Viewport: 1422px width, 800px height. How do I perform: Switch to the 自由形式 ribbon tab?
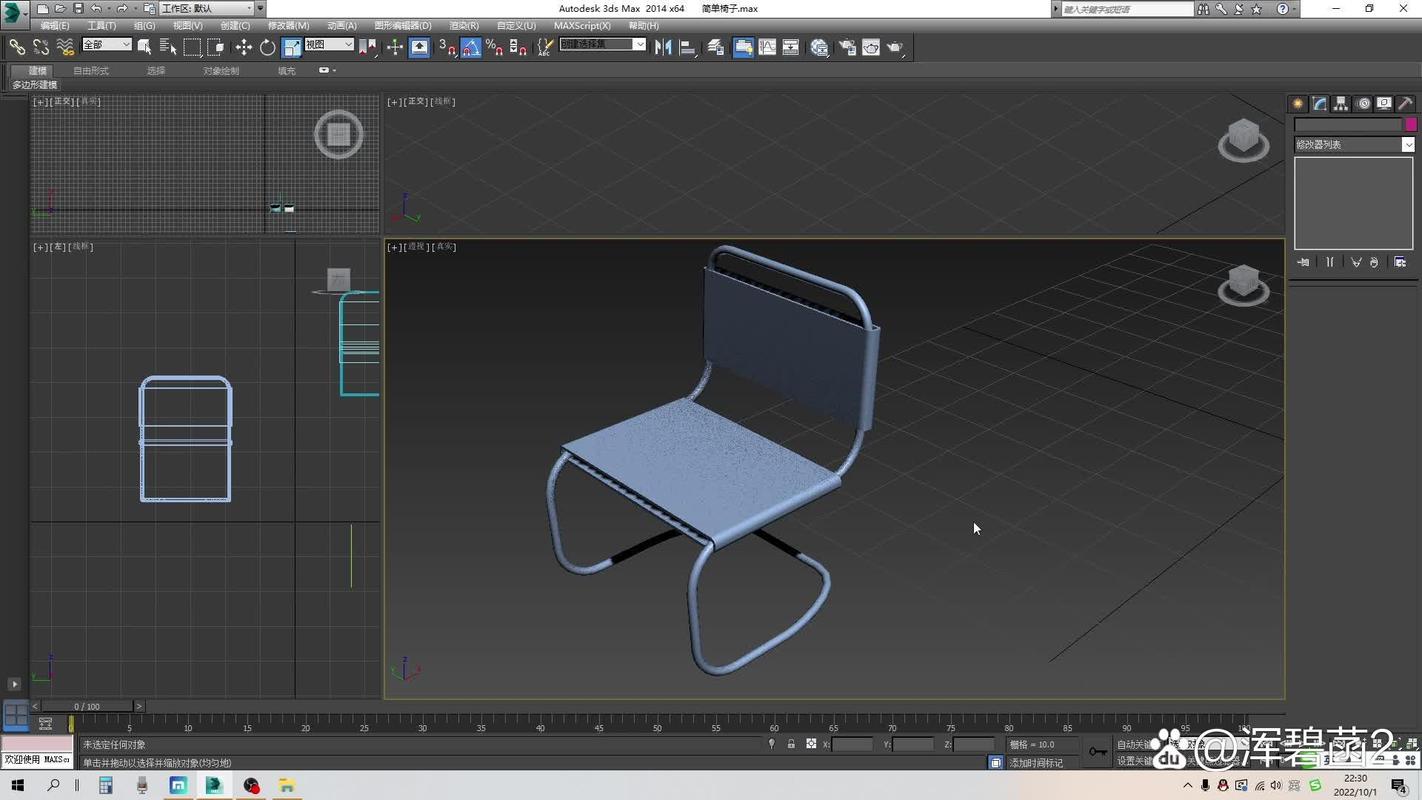[x=91, y=71]
